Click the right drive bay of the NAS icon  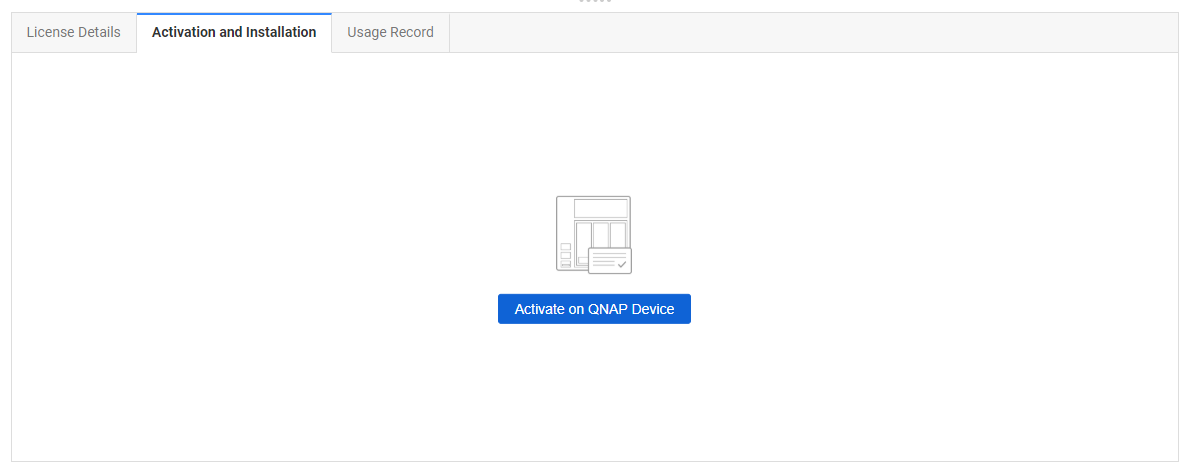click(618, 234)
